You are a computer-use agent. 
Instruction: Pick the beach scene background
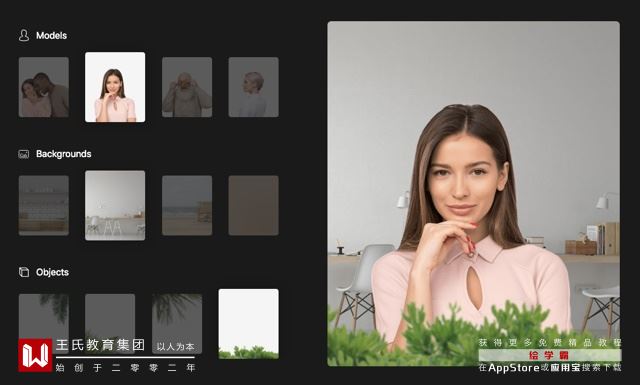[187, 205]
